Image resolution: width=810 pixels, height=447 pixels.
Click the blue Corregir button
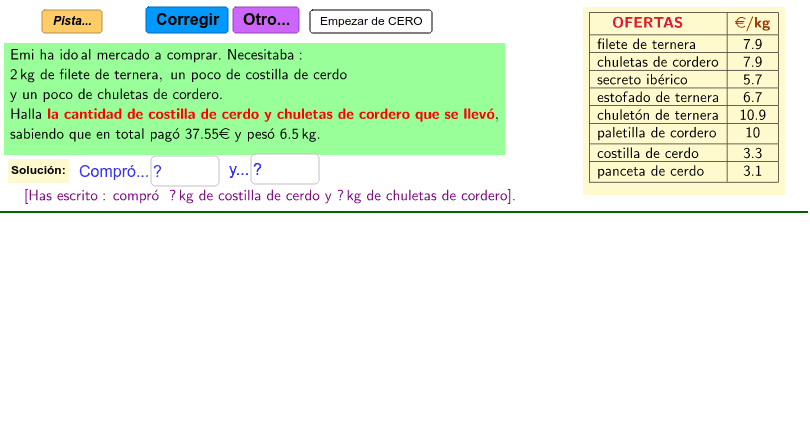point(187,20)
